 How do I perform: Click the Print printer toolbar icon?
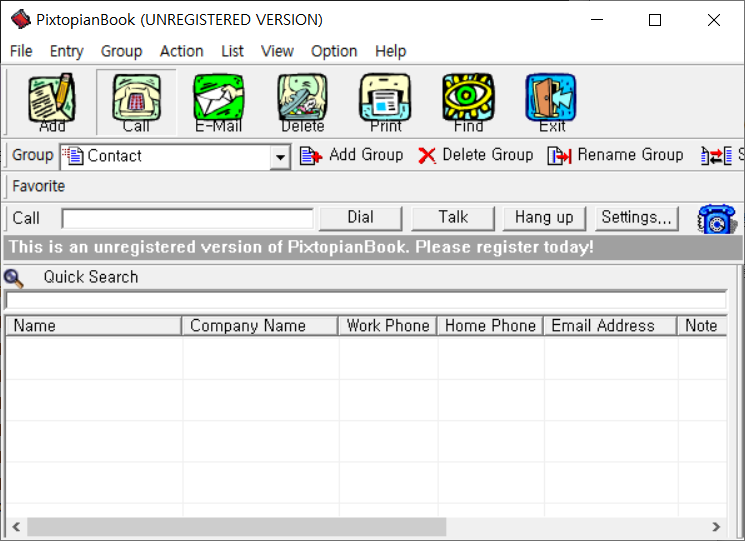pos(386,102)
